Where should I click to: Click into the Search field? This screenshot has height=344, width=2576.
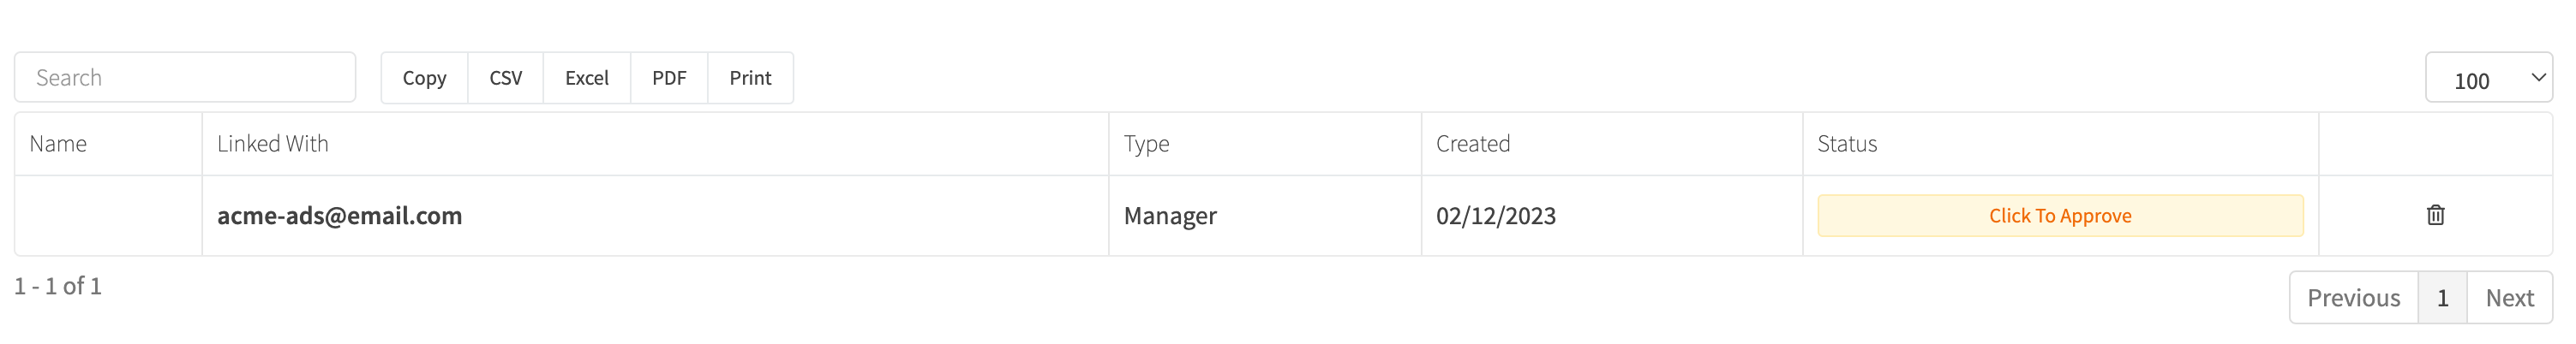coord(185,78)
